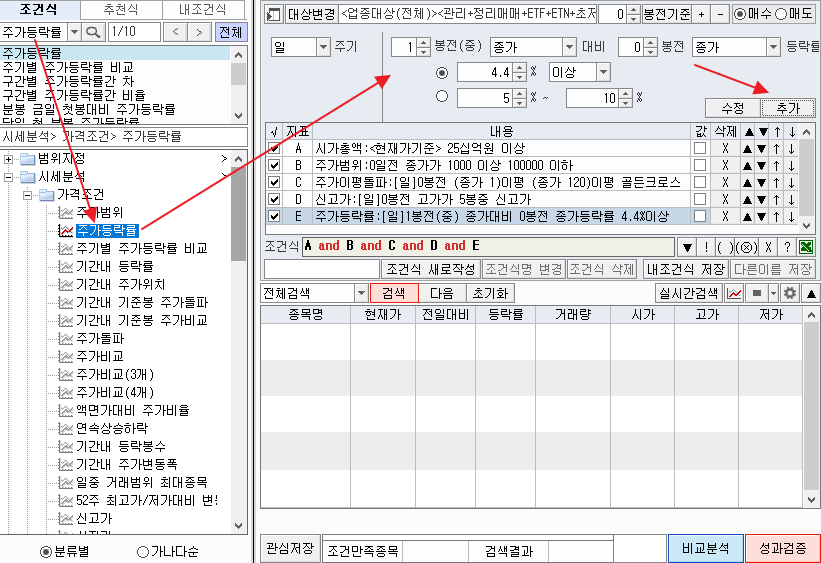Click the stop square icon in results toolbar
The height and width of the screenshot is (563, 821).
pos(757,293)
